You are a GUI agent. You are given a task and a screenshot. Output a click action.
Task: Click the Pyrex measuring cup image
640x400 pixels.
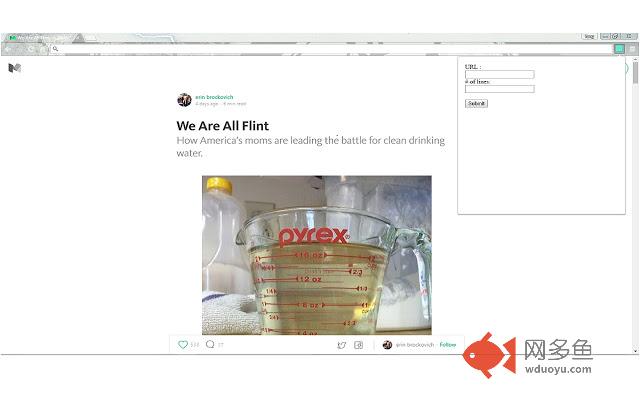[316, 255]
